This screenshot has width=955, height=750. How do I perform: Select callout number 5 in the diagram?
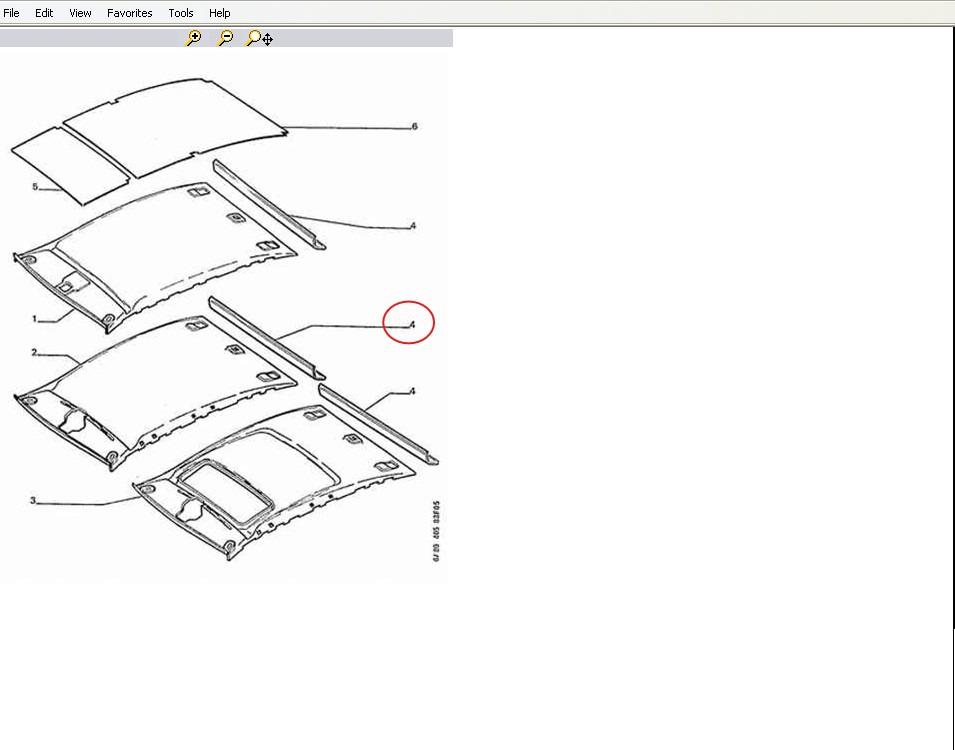[x=34, y=187]
